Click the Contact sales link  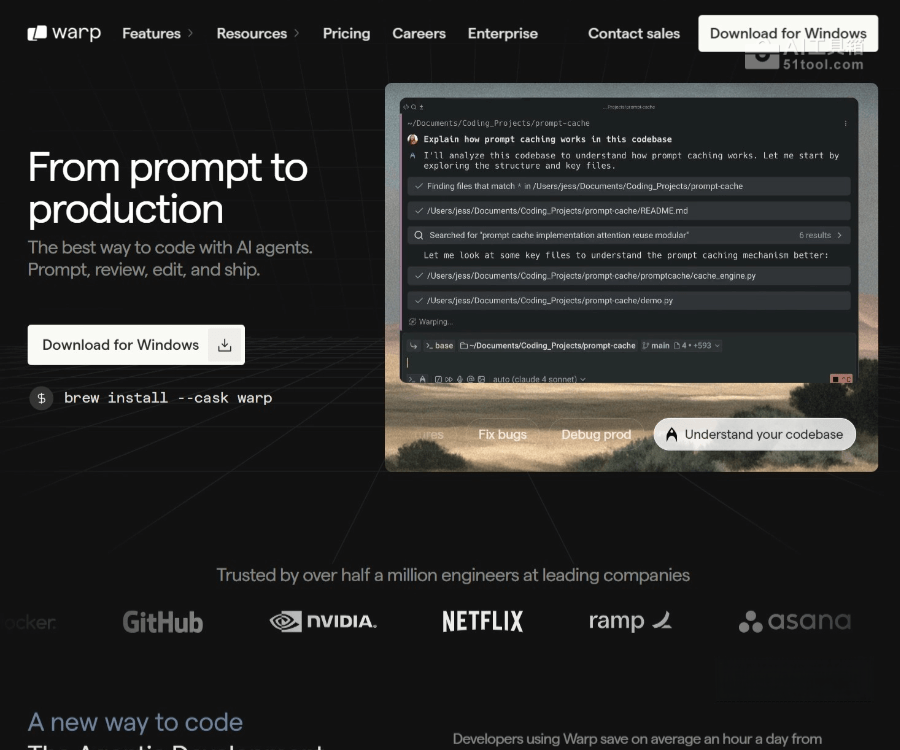click(x=633, y=33)
